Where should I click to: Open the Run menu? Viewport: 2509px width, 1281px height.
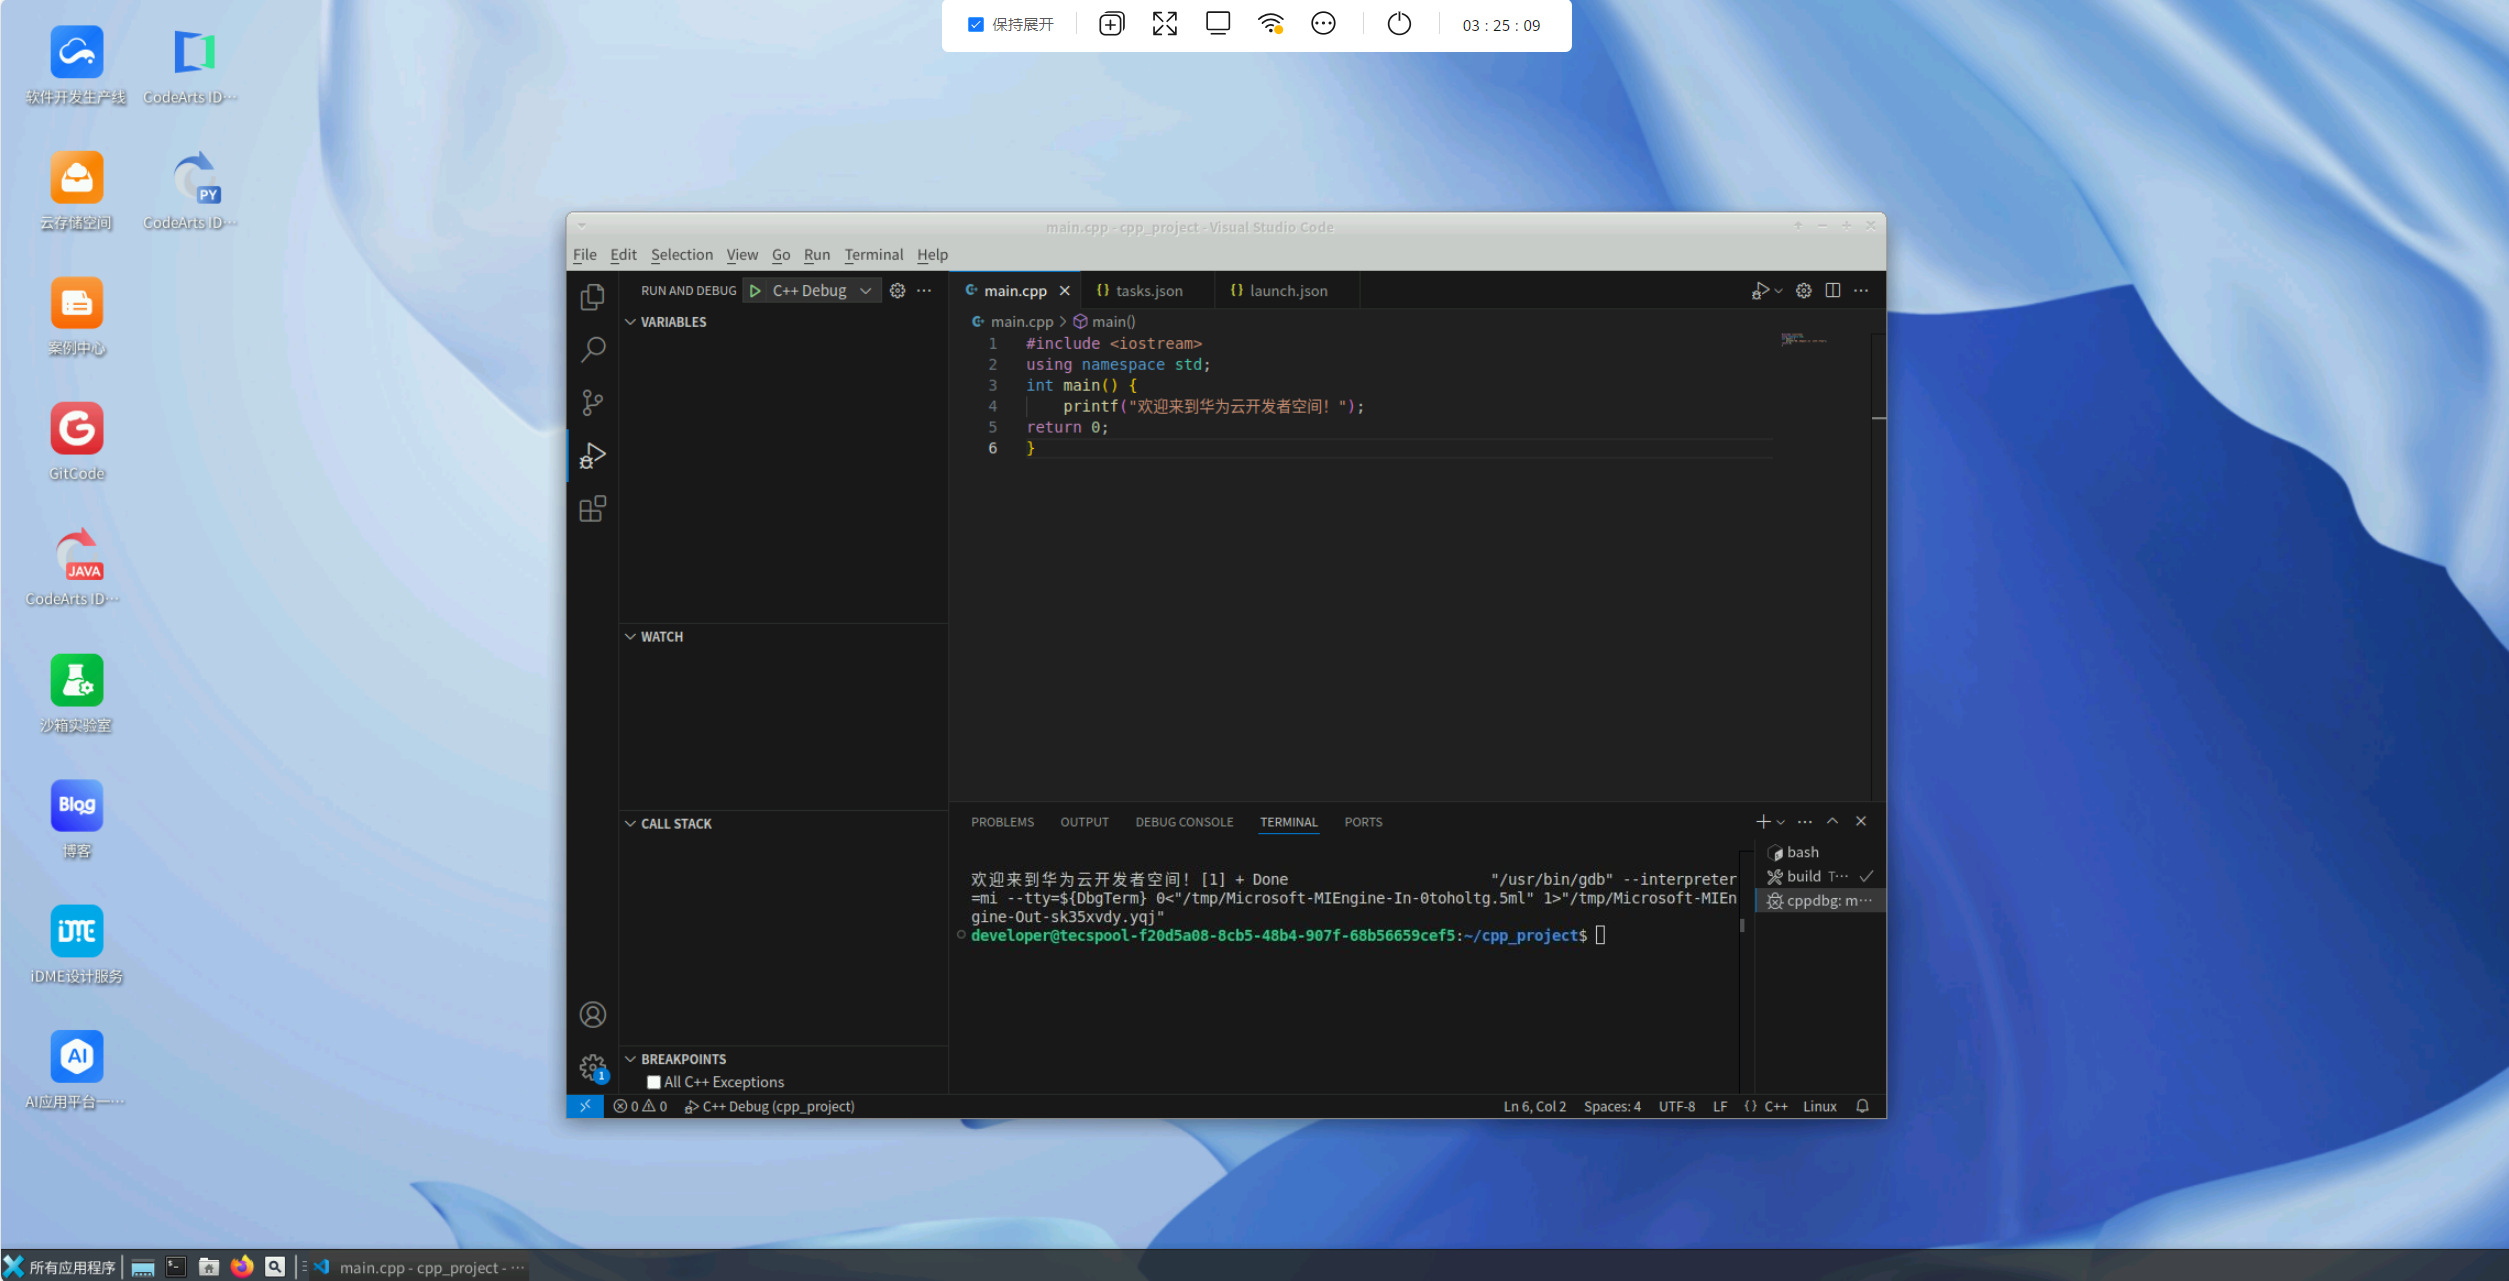(816, 255)
